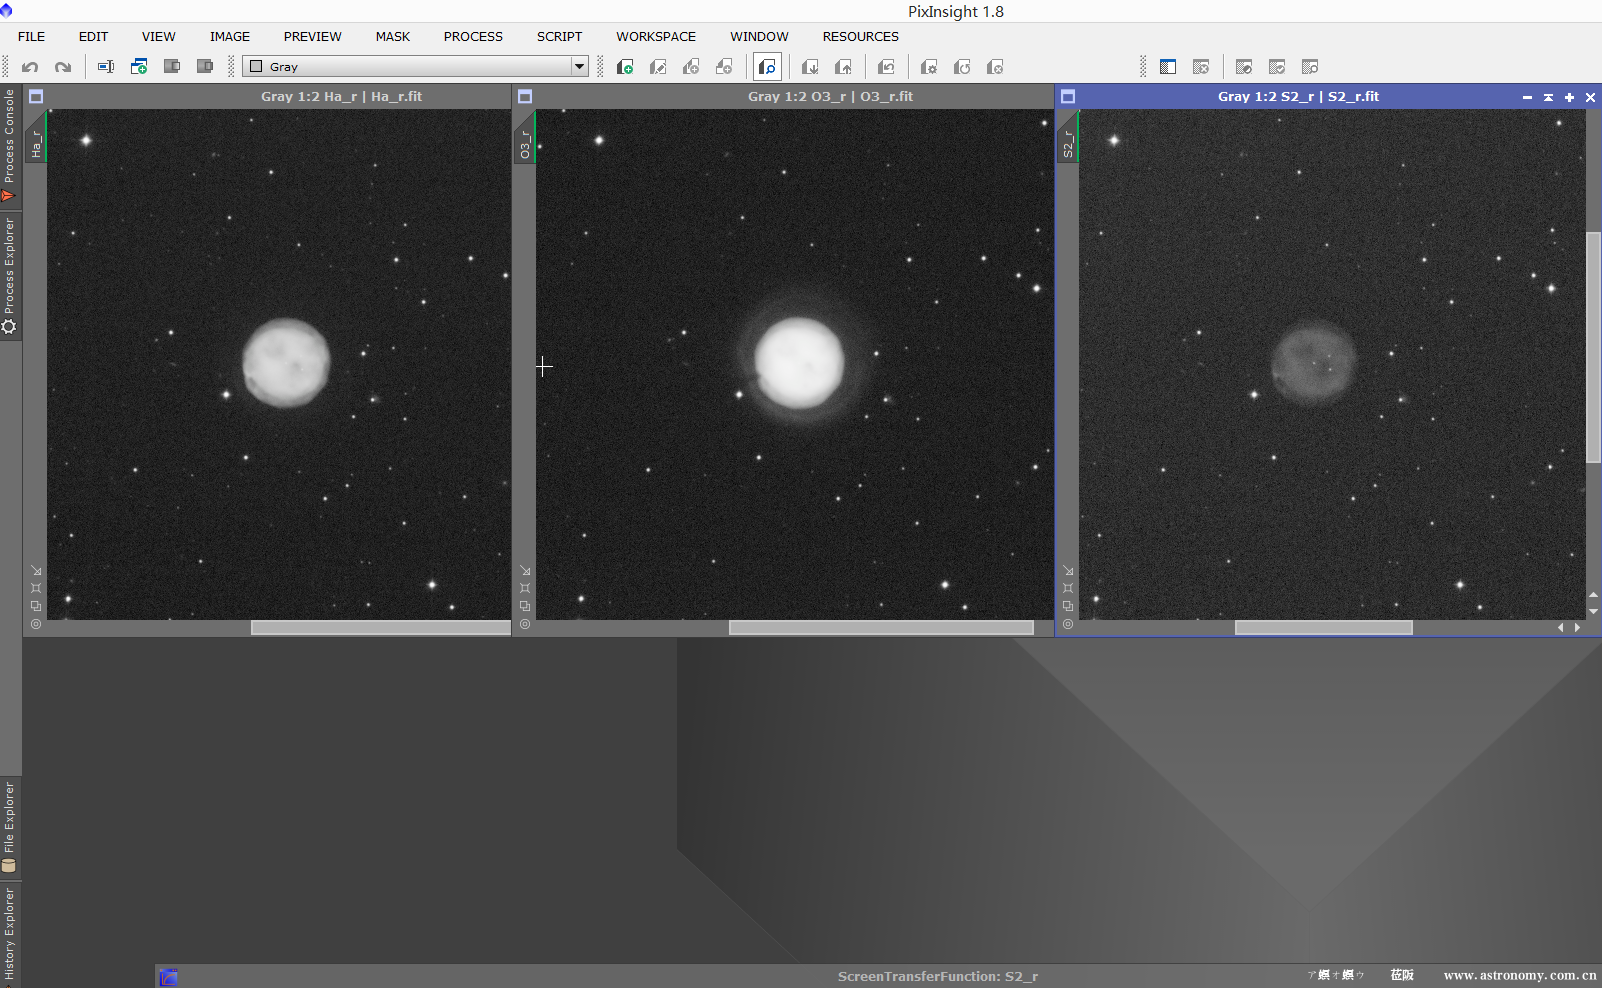Click the toolbar icon with gear badge
1602x988 pixels.
click(x=929, y=67)
